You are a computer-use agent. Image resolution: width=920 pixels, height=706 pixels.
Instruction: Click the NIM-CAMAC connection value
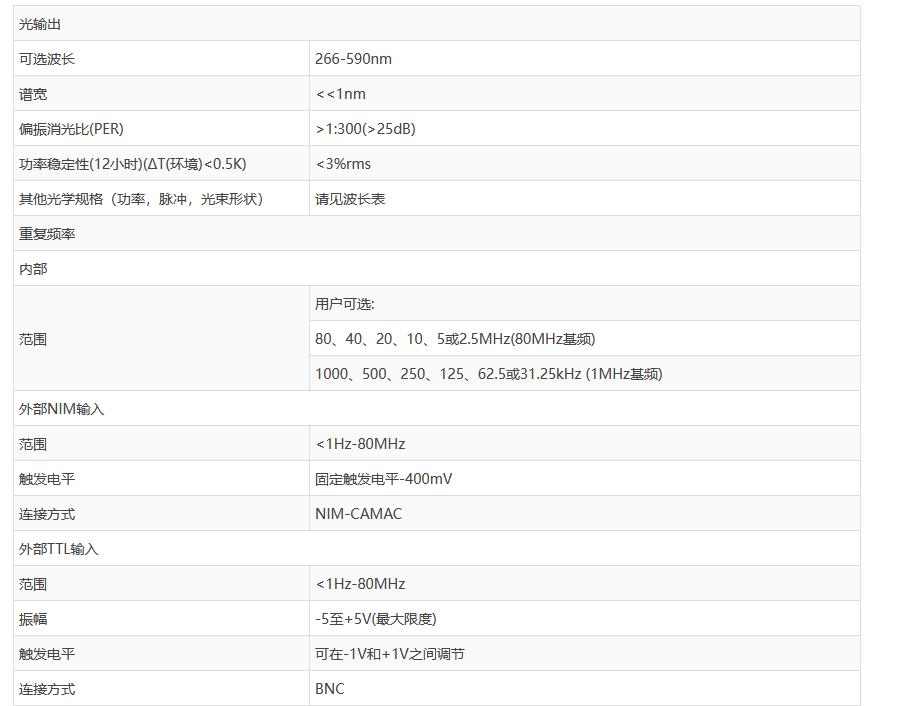click(x=358, y=514)
